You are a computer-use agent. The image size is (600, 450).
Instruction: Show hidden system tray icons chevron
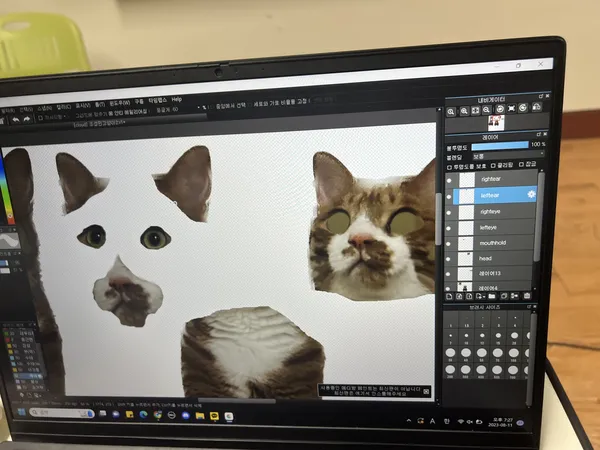(409, 421)
